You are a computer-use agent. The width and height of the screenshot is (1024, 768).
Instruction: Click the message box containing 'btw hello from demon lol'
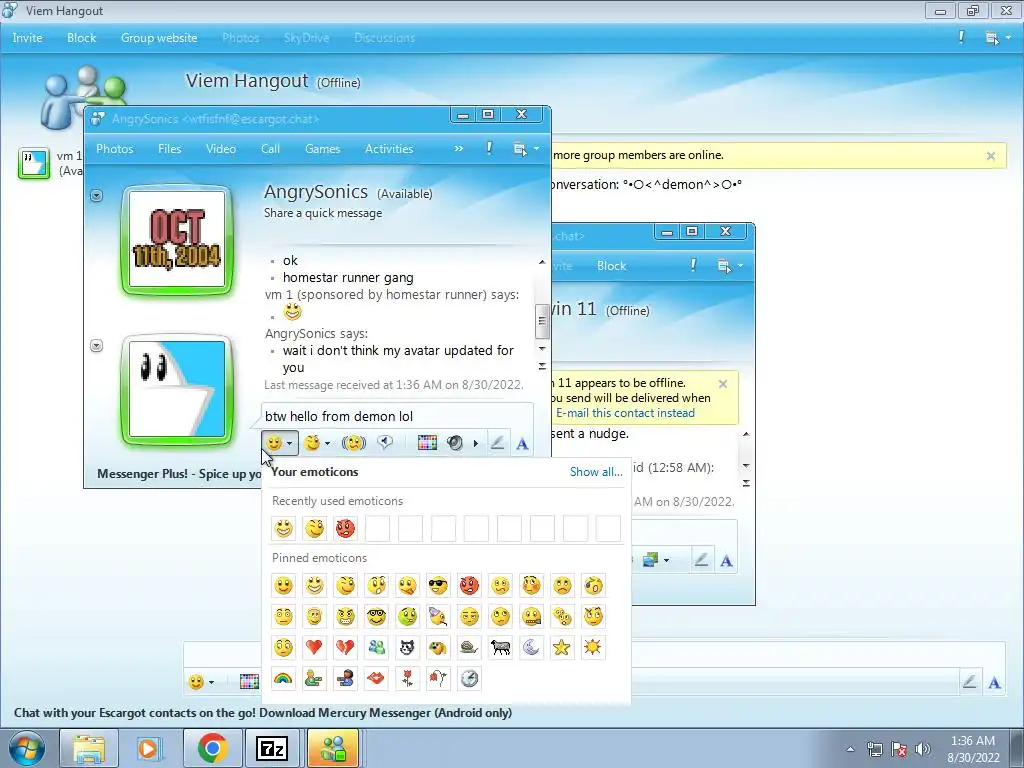(x=397, y=416)
